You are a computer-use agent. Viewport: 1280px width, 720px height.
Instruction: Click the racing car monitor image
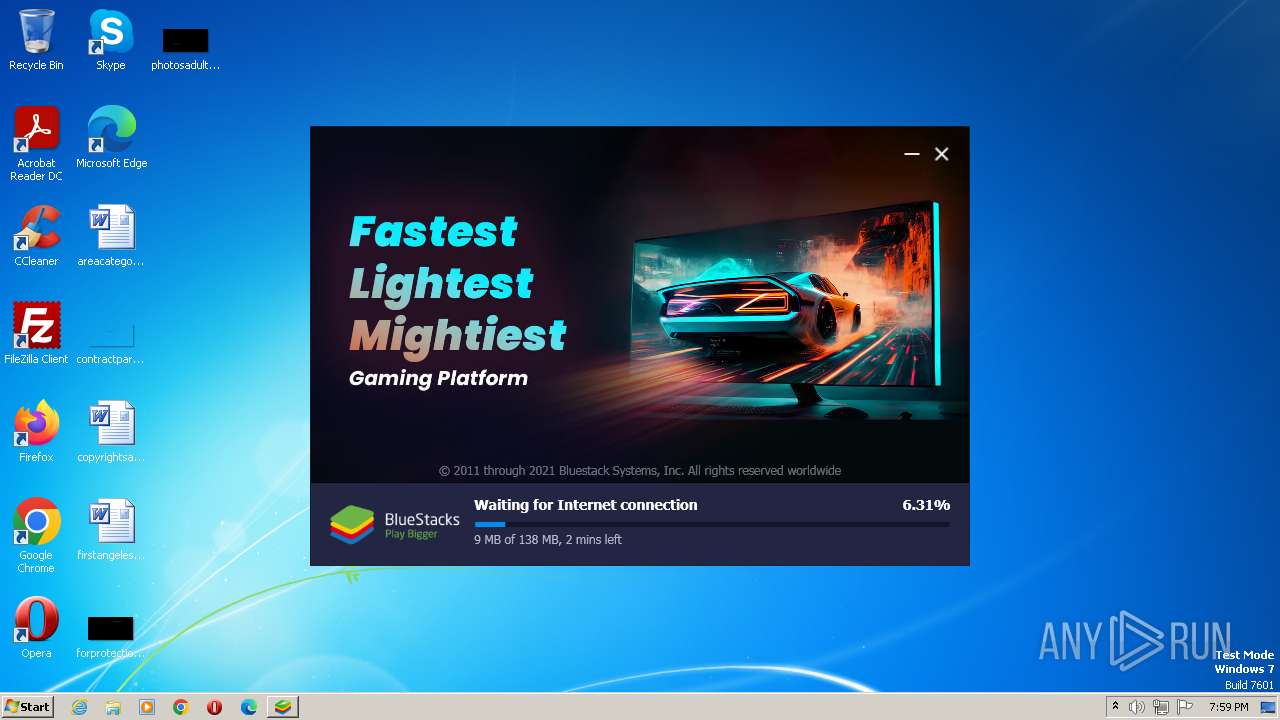pos(786,310)
